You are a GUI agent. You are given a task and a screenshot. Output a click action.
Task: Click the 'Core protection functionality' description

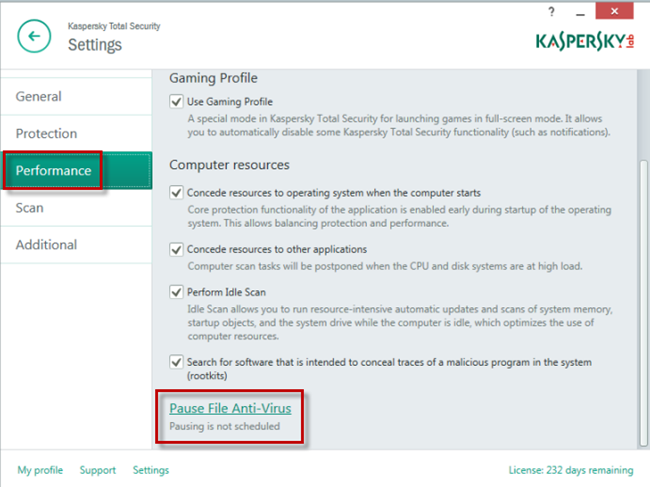[399, 216]
